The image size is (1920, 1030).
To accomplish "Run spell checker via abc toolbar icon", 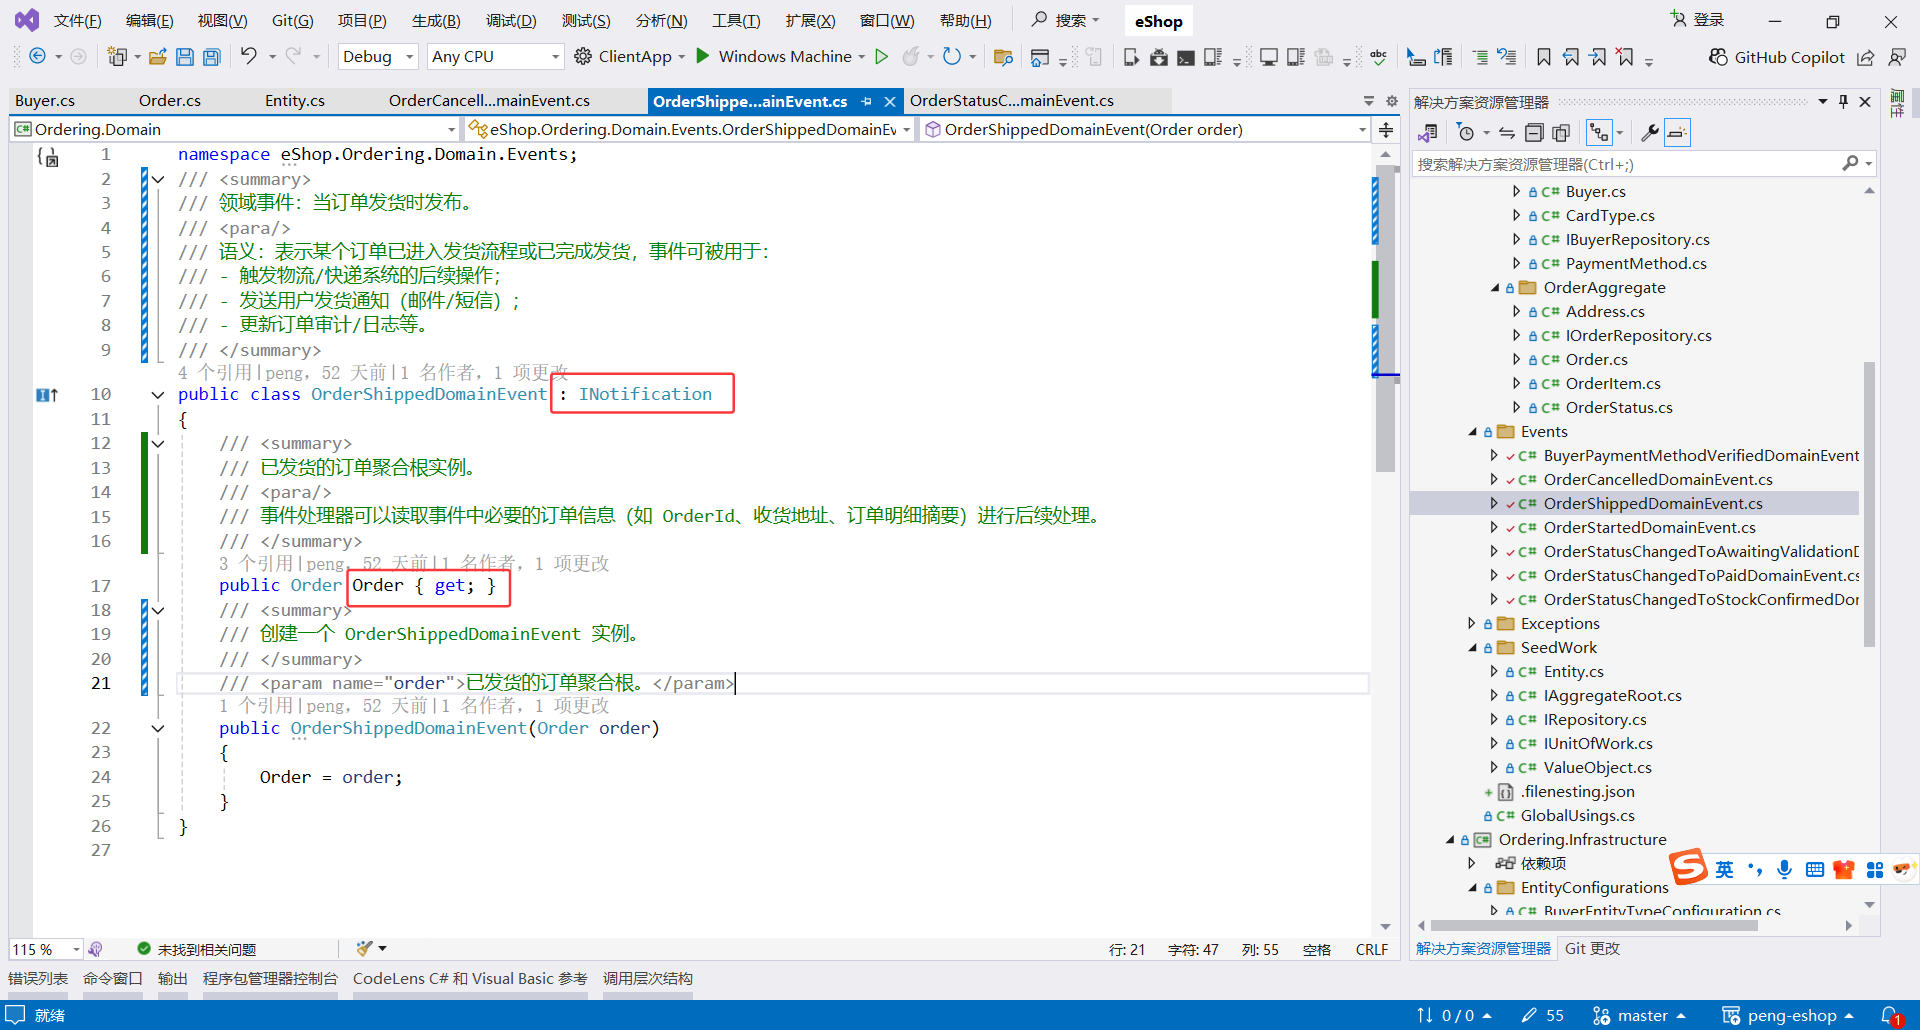I will coord(1378,57).
